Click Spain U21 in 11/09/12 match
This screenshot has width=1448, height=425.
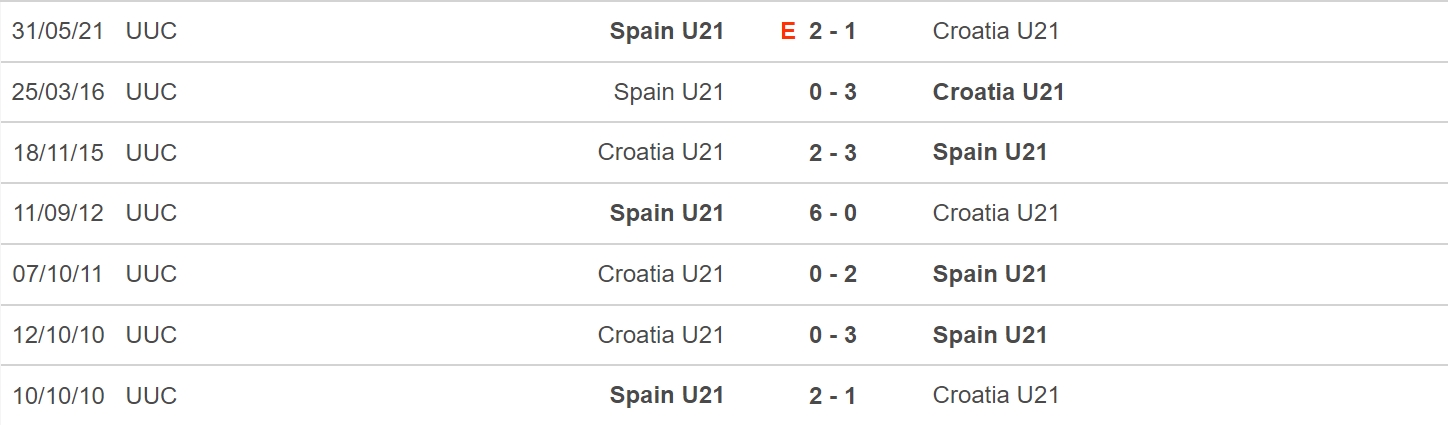point(667,213)
